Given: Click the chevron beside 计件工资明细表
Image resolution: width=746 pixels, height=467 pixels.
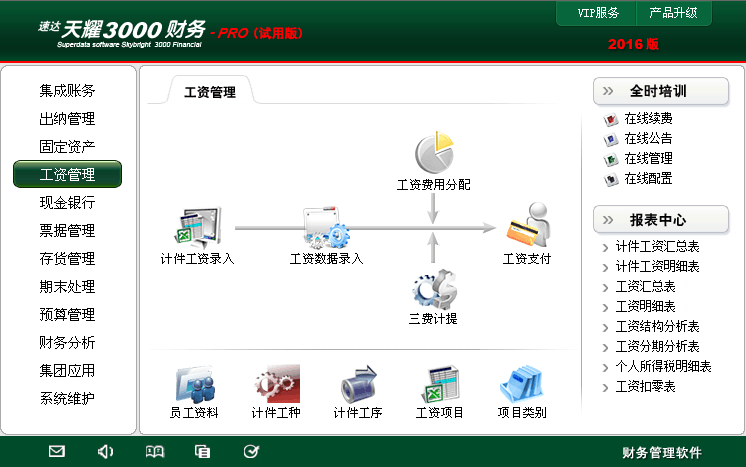Looking at the screenshot, I should pyautogui.click(x=605, y=267).
